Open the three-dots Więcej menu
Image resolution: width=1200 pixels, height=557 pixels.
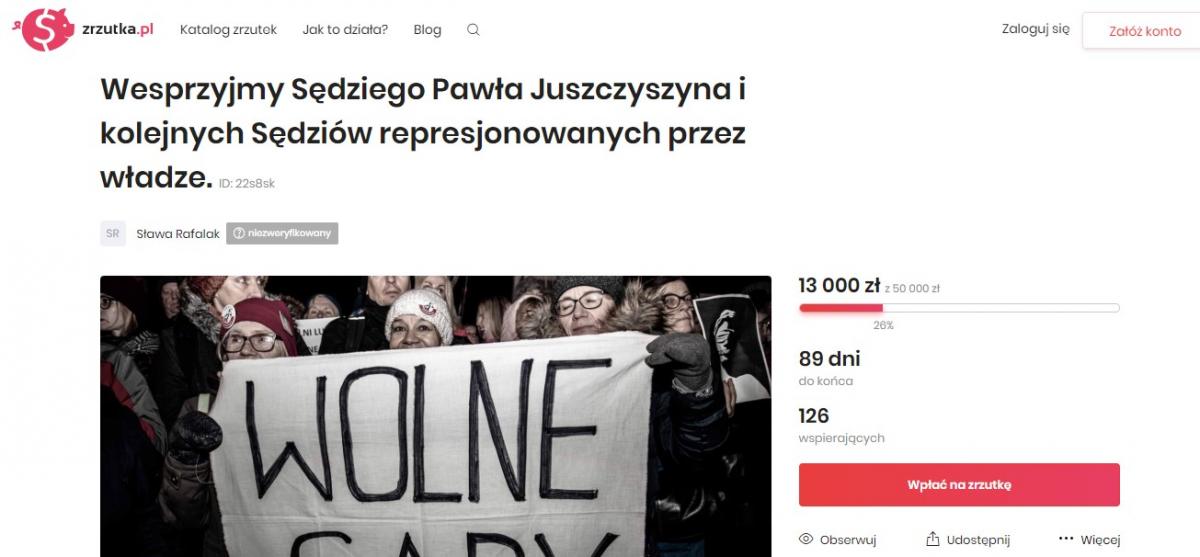(x=1066, y=539)
